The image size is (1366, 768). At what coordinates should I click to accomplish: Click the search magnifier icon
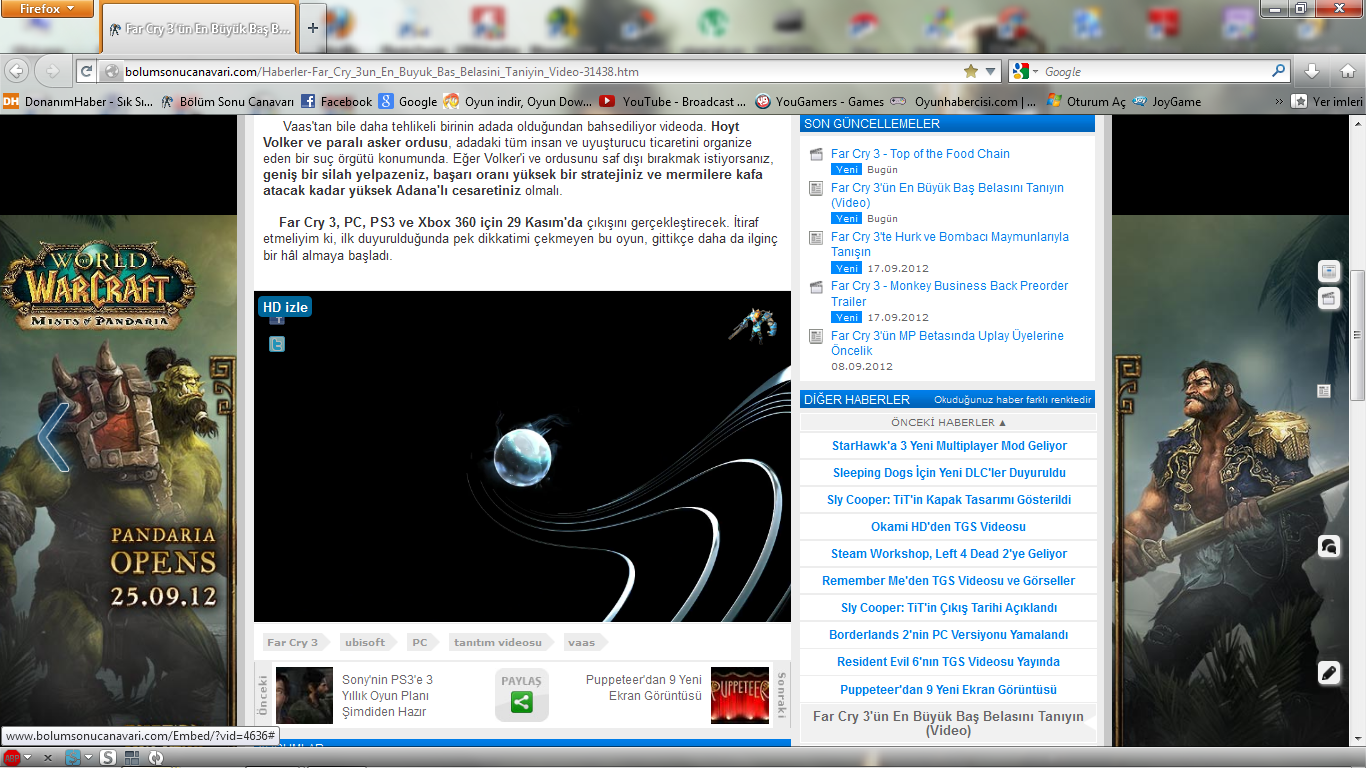tap(1279, 71)
